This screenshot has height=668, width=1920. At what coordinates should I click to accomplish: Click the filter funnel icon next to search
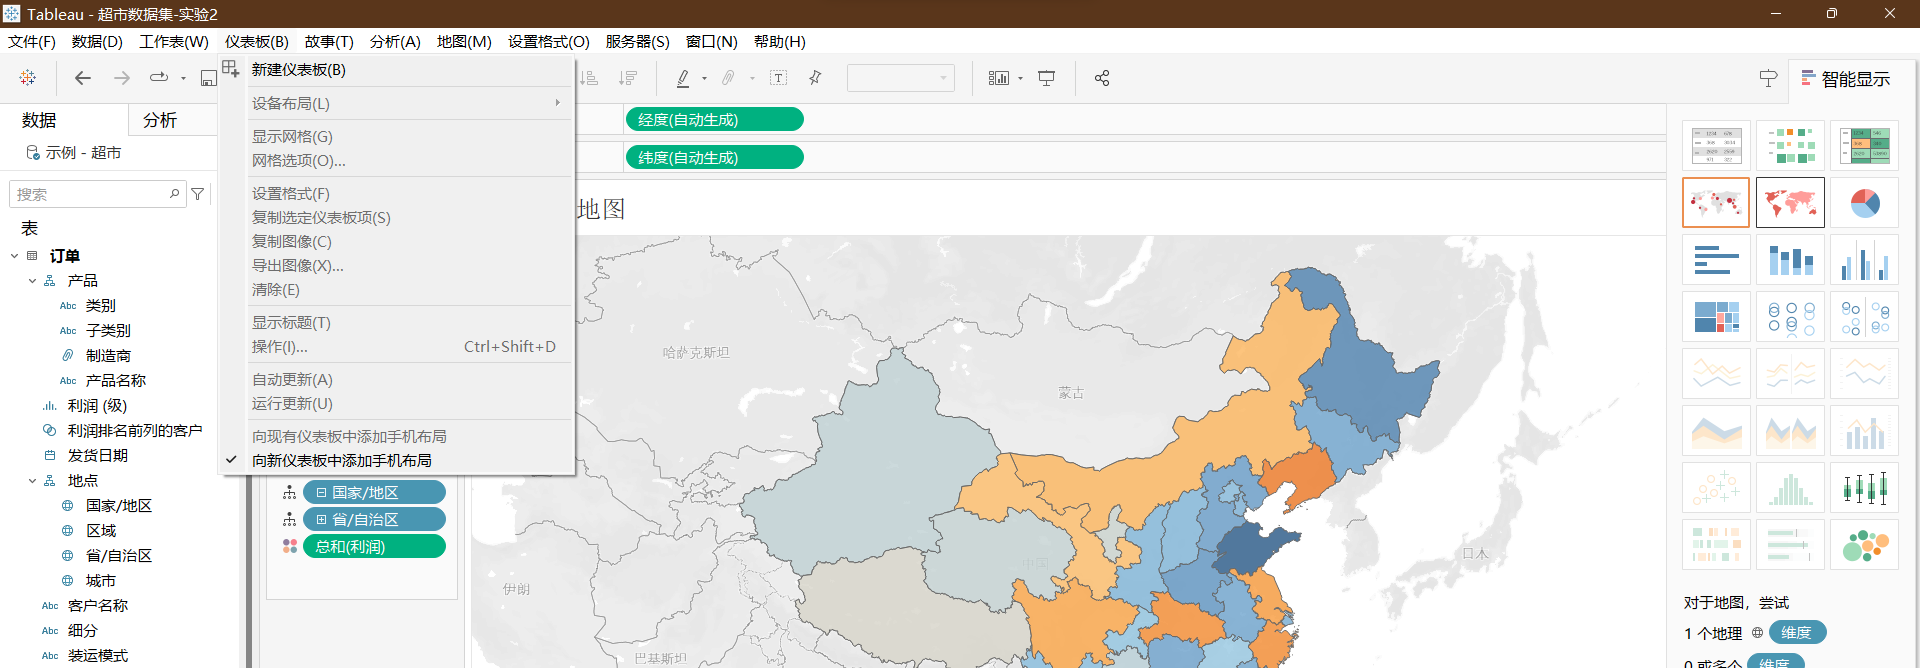(x=198, y=194)
